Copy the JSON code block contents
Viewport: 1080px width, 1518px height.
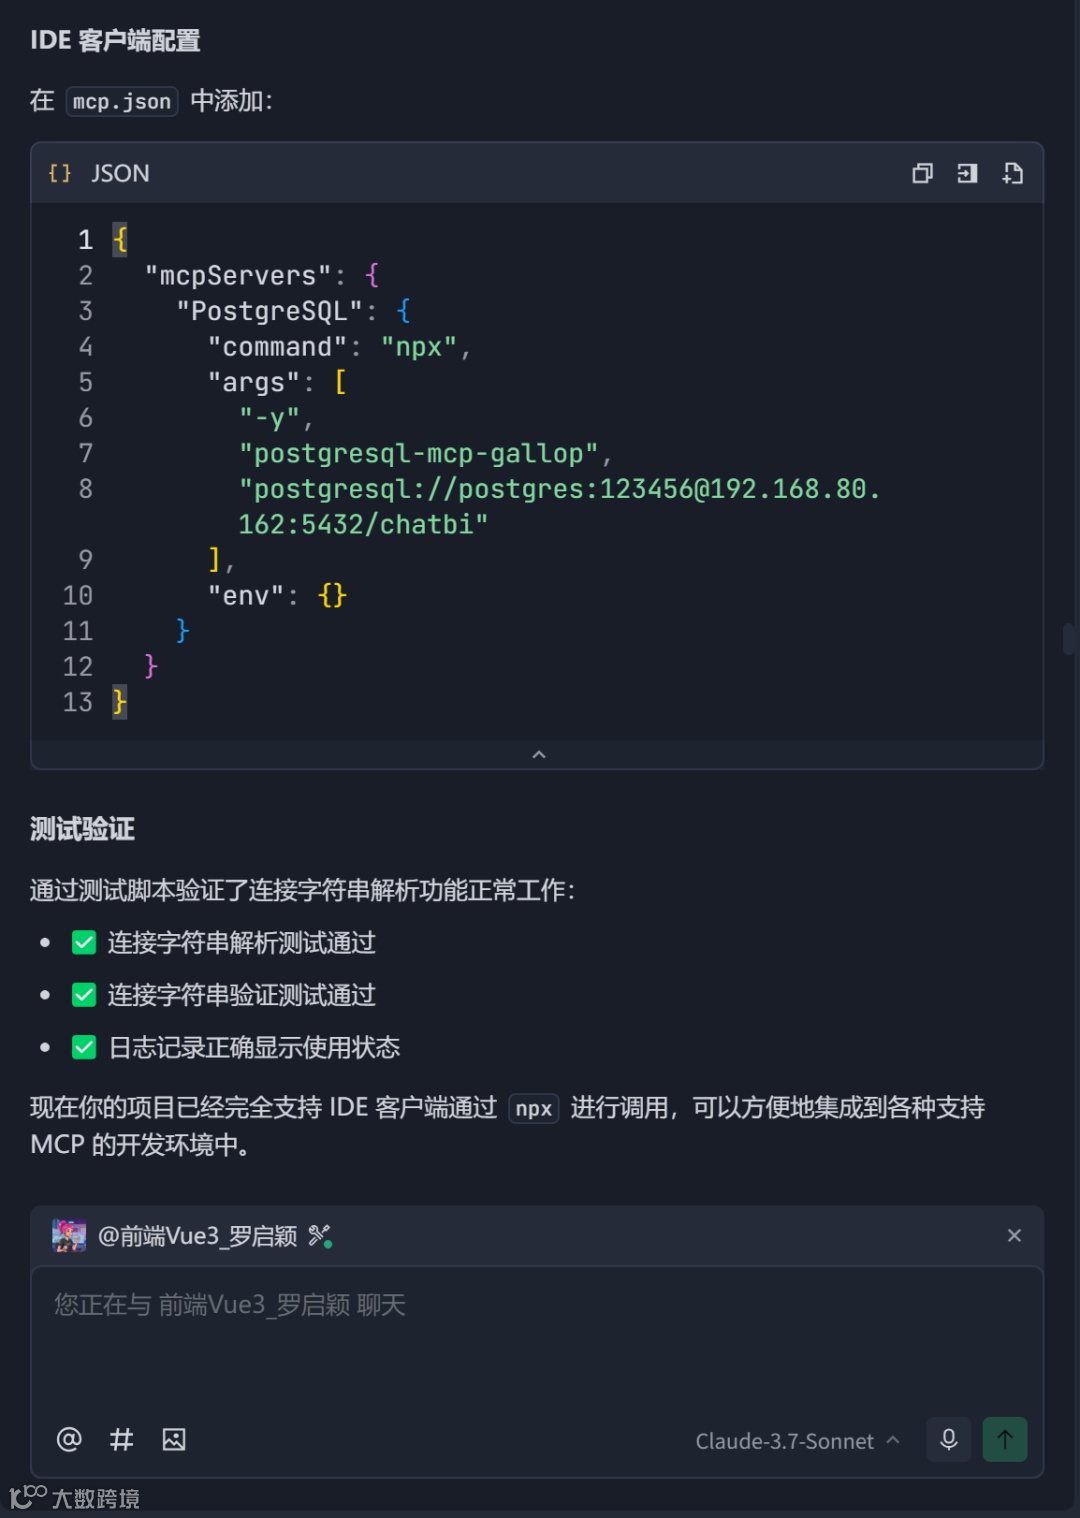pos(922,174)
